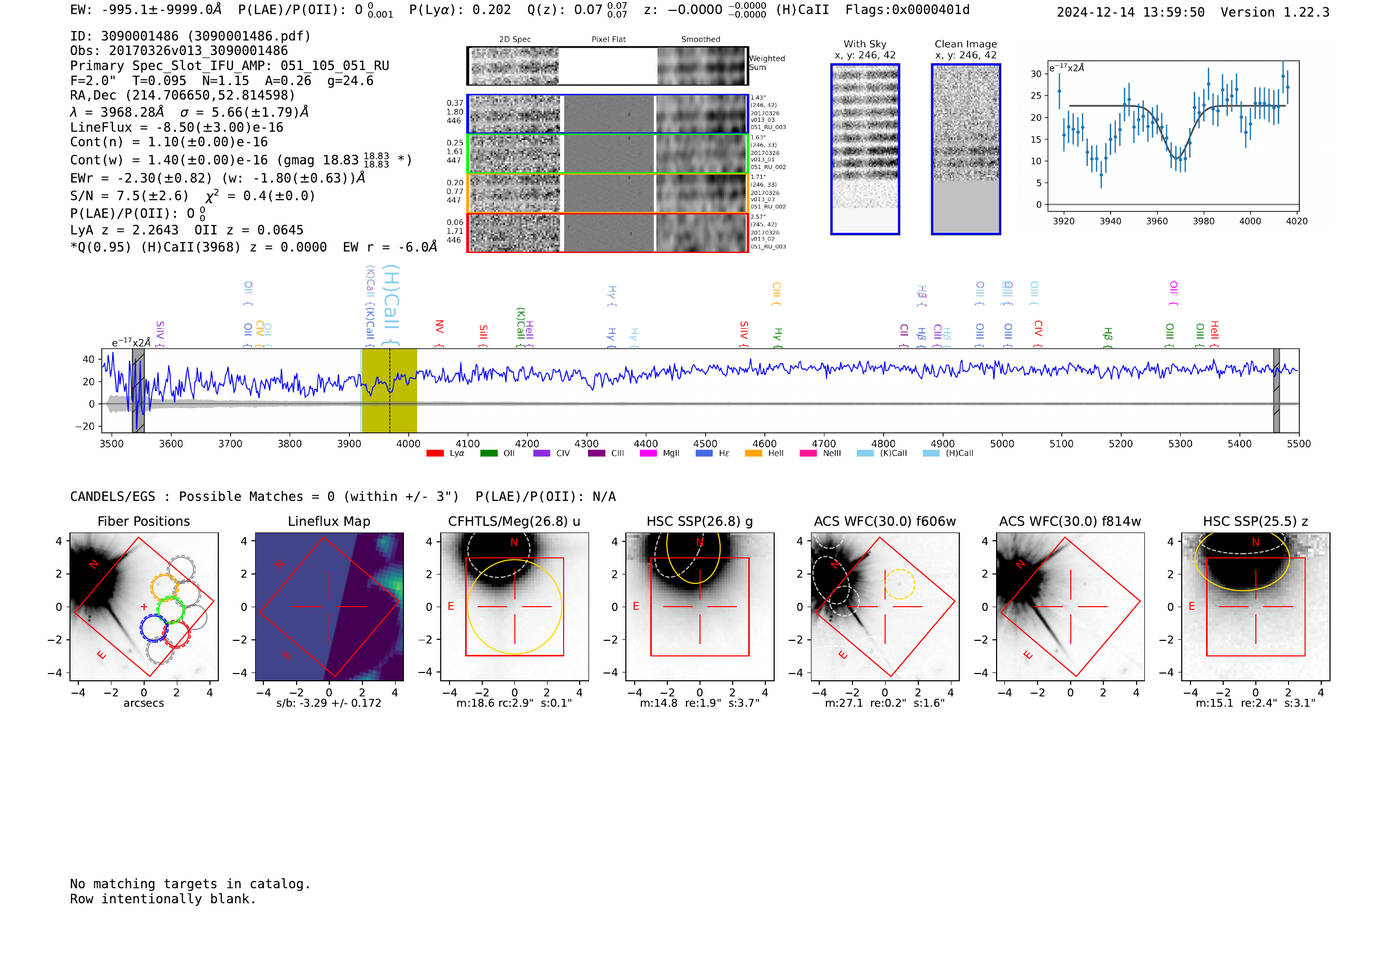Click the 'Obs: 20170326v013_3090001486' line
Screen dimensions: 1400x953
(x=179, y=51)
